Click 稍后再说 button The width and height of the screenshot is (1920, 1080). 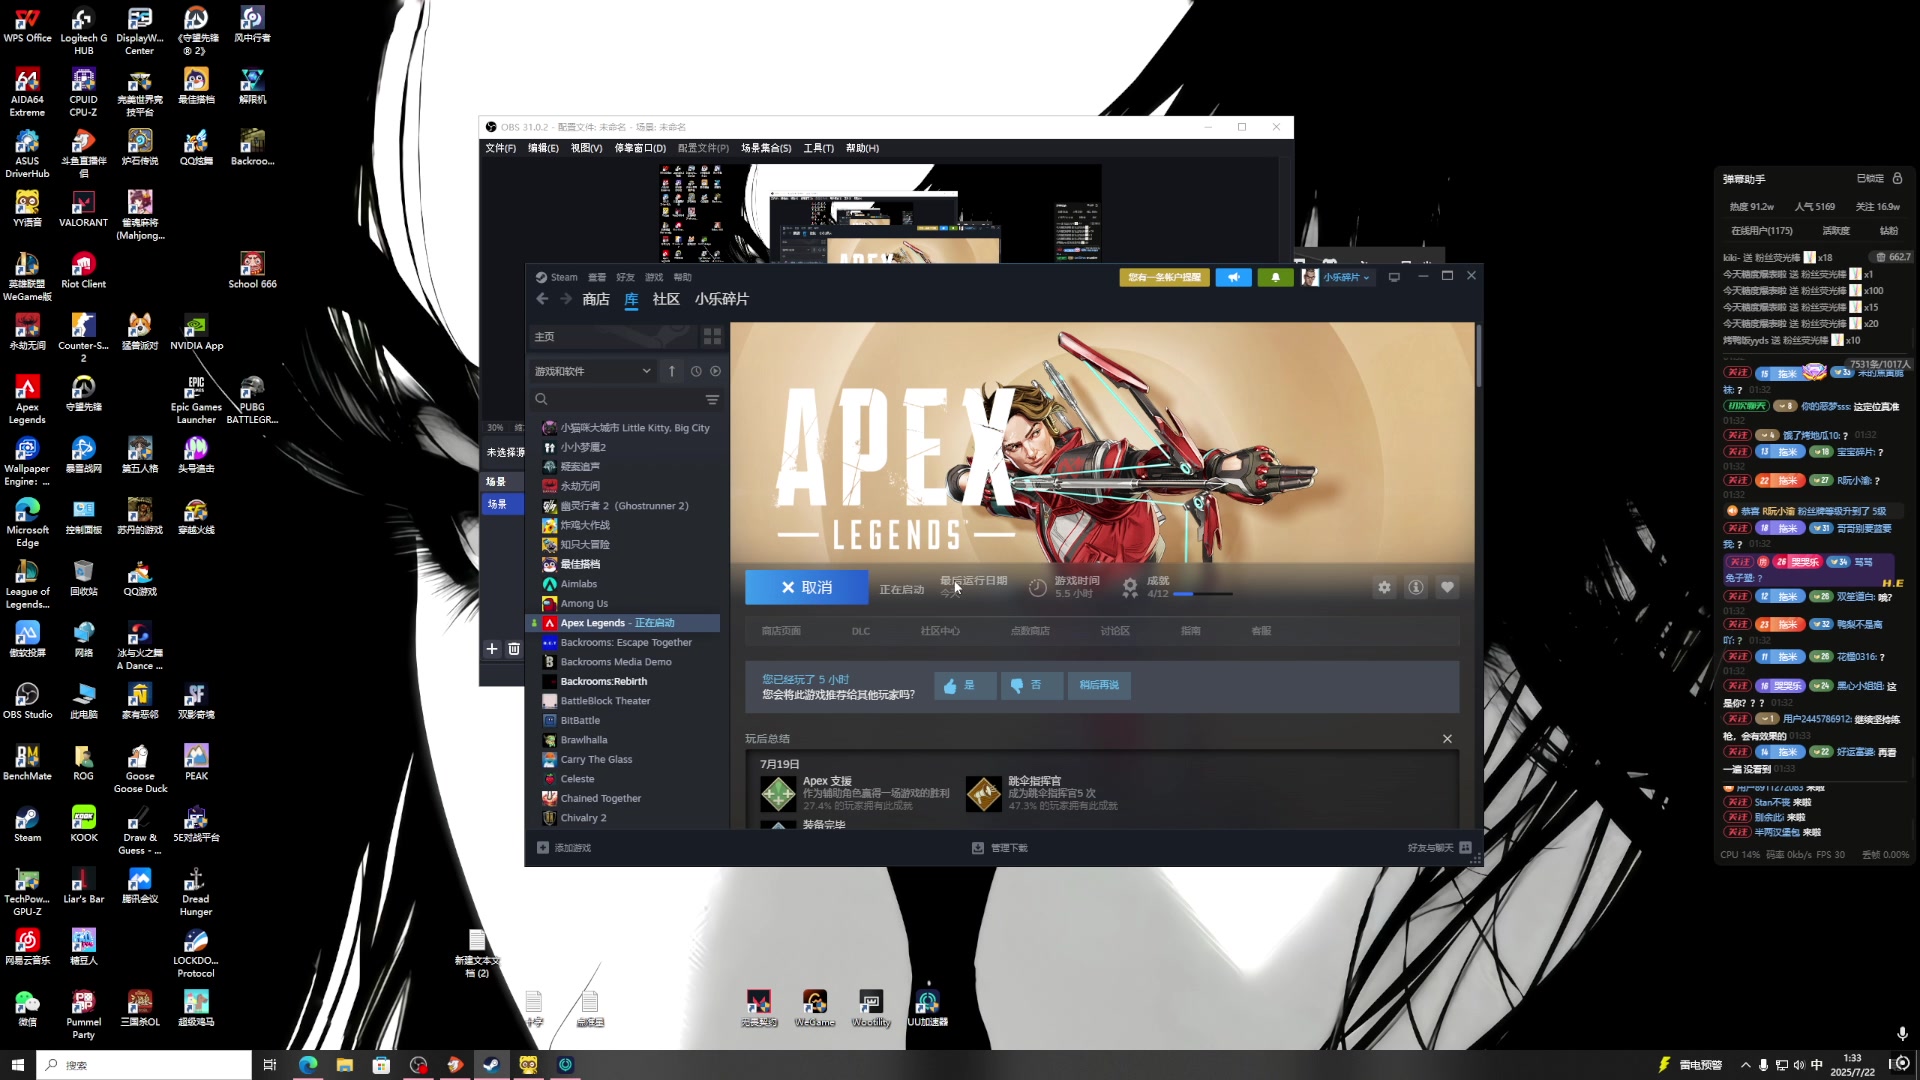click(1099, 685)
